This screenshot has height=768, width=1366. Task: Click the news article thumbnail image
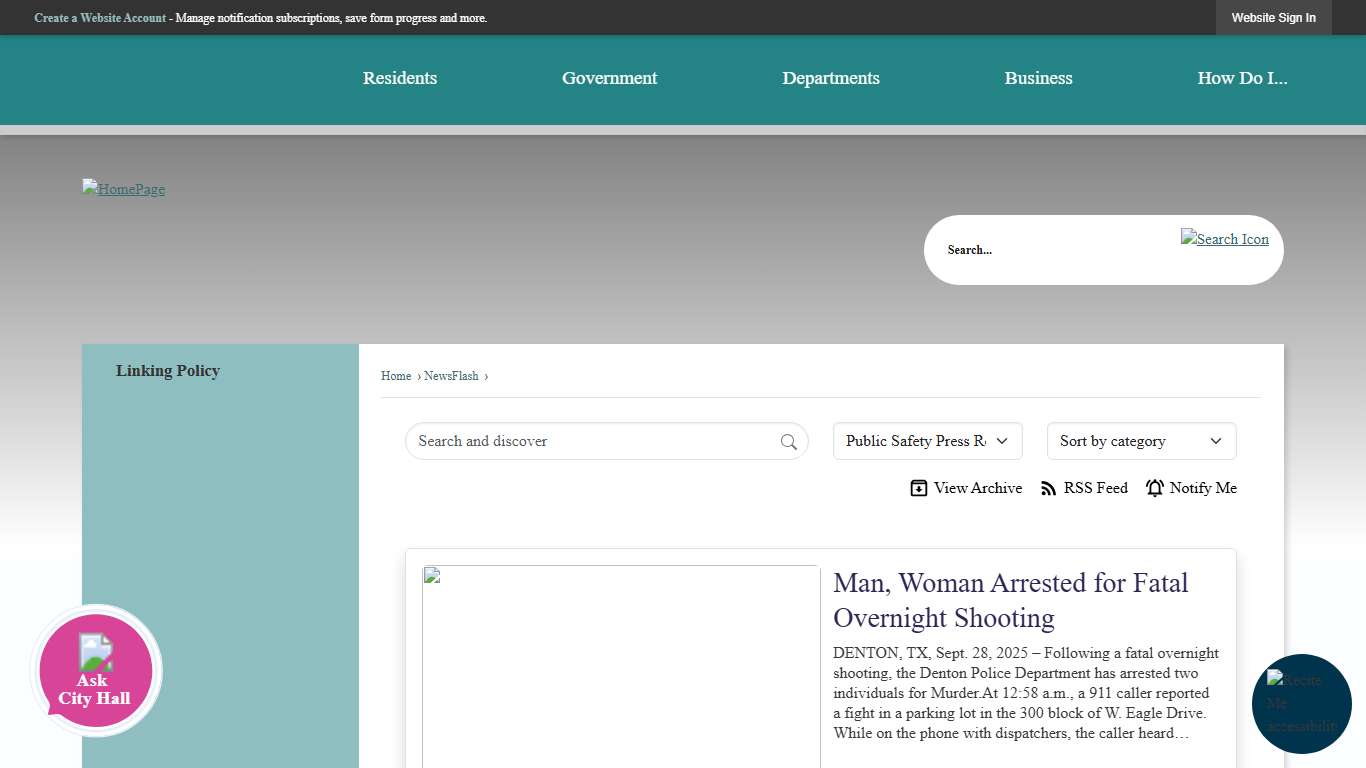click(x=621, y=665)
